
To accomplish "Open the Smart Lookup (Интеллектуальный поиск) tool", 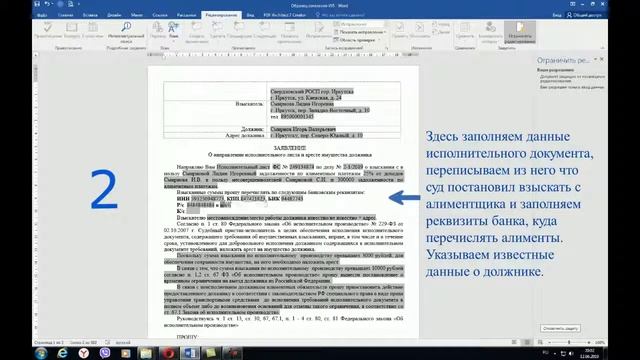I will point(126,31).
